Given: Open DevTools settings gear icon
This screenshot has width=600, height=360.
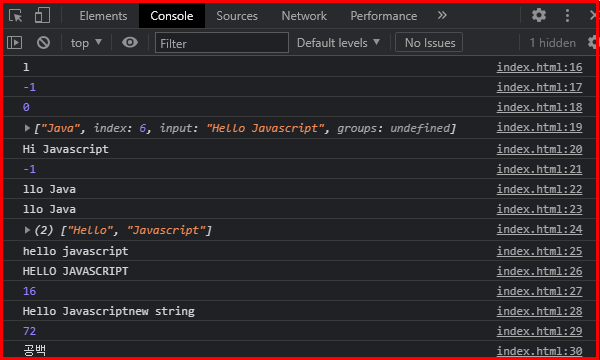Looking at the screenshot, I should point(539,15).
